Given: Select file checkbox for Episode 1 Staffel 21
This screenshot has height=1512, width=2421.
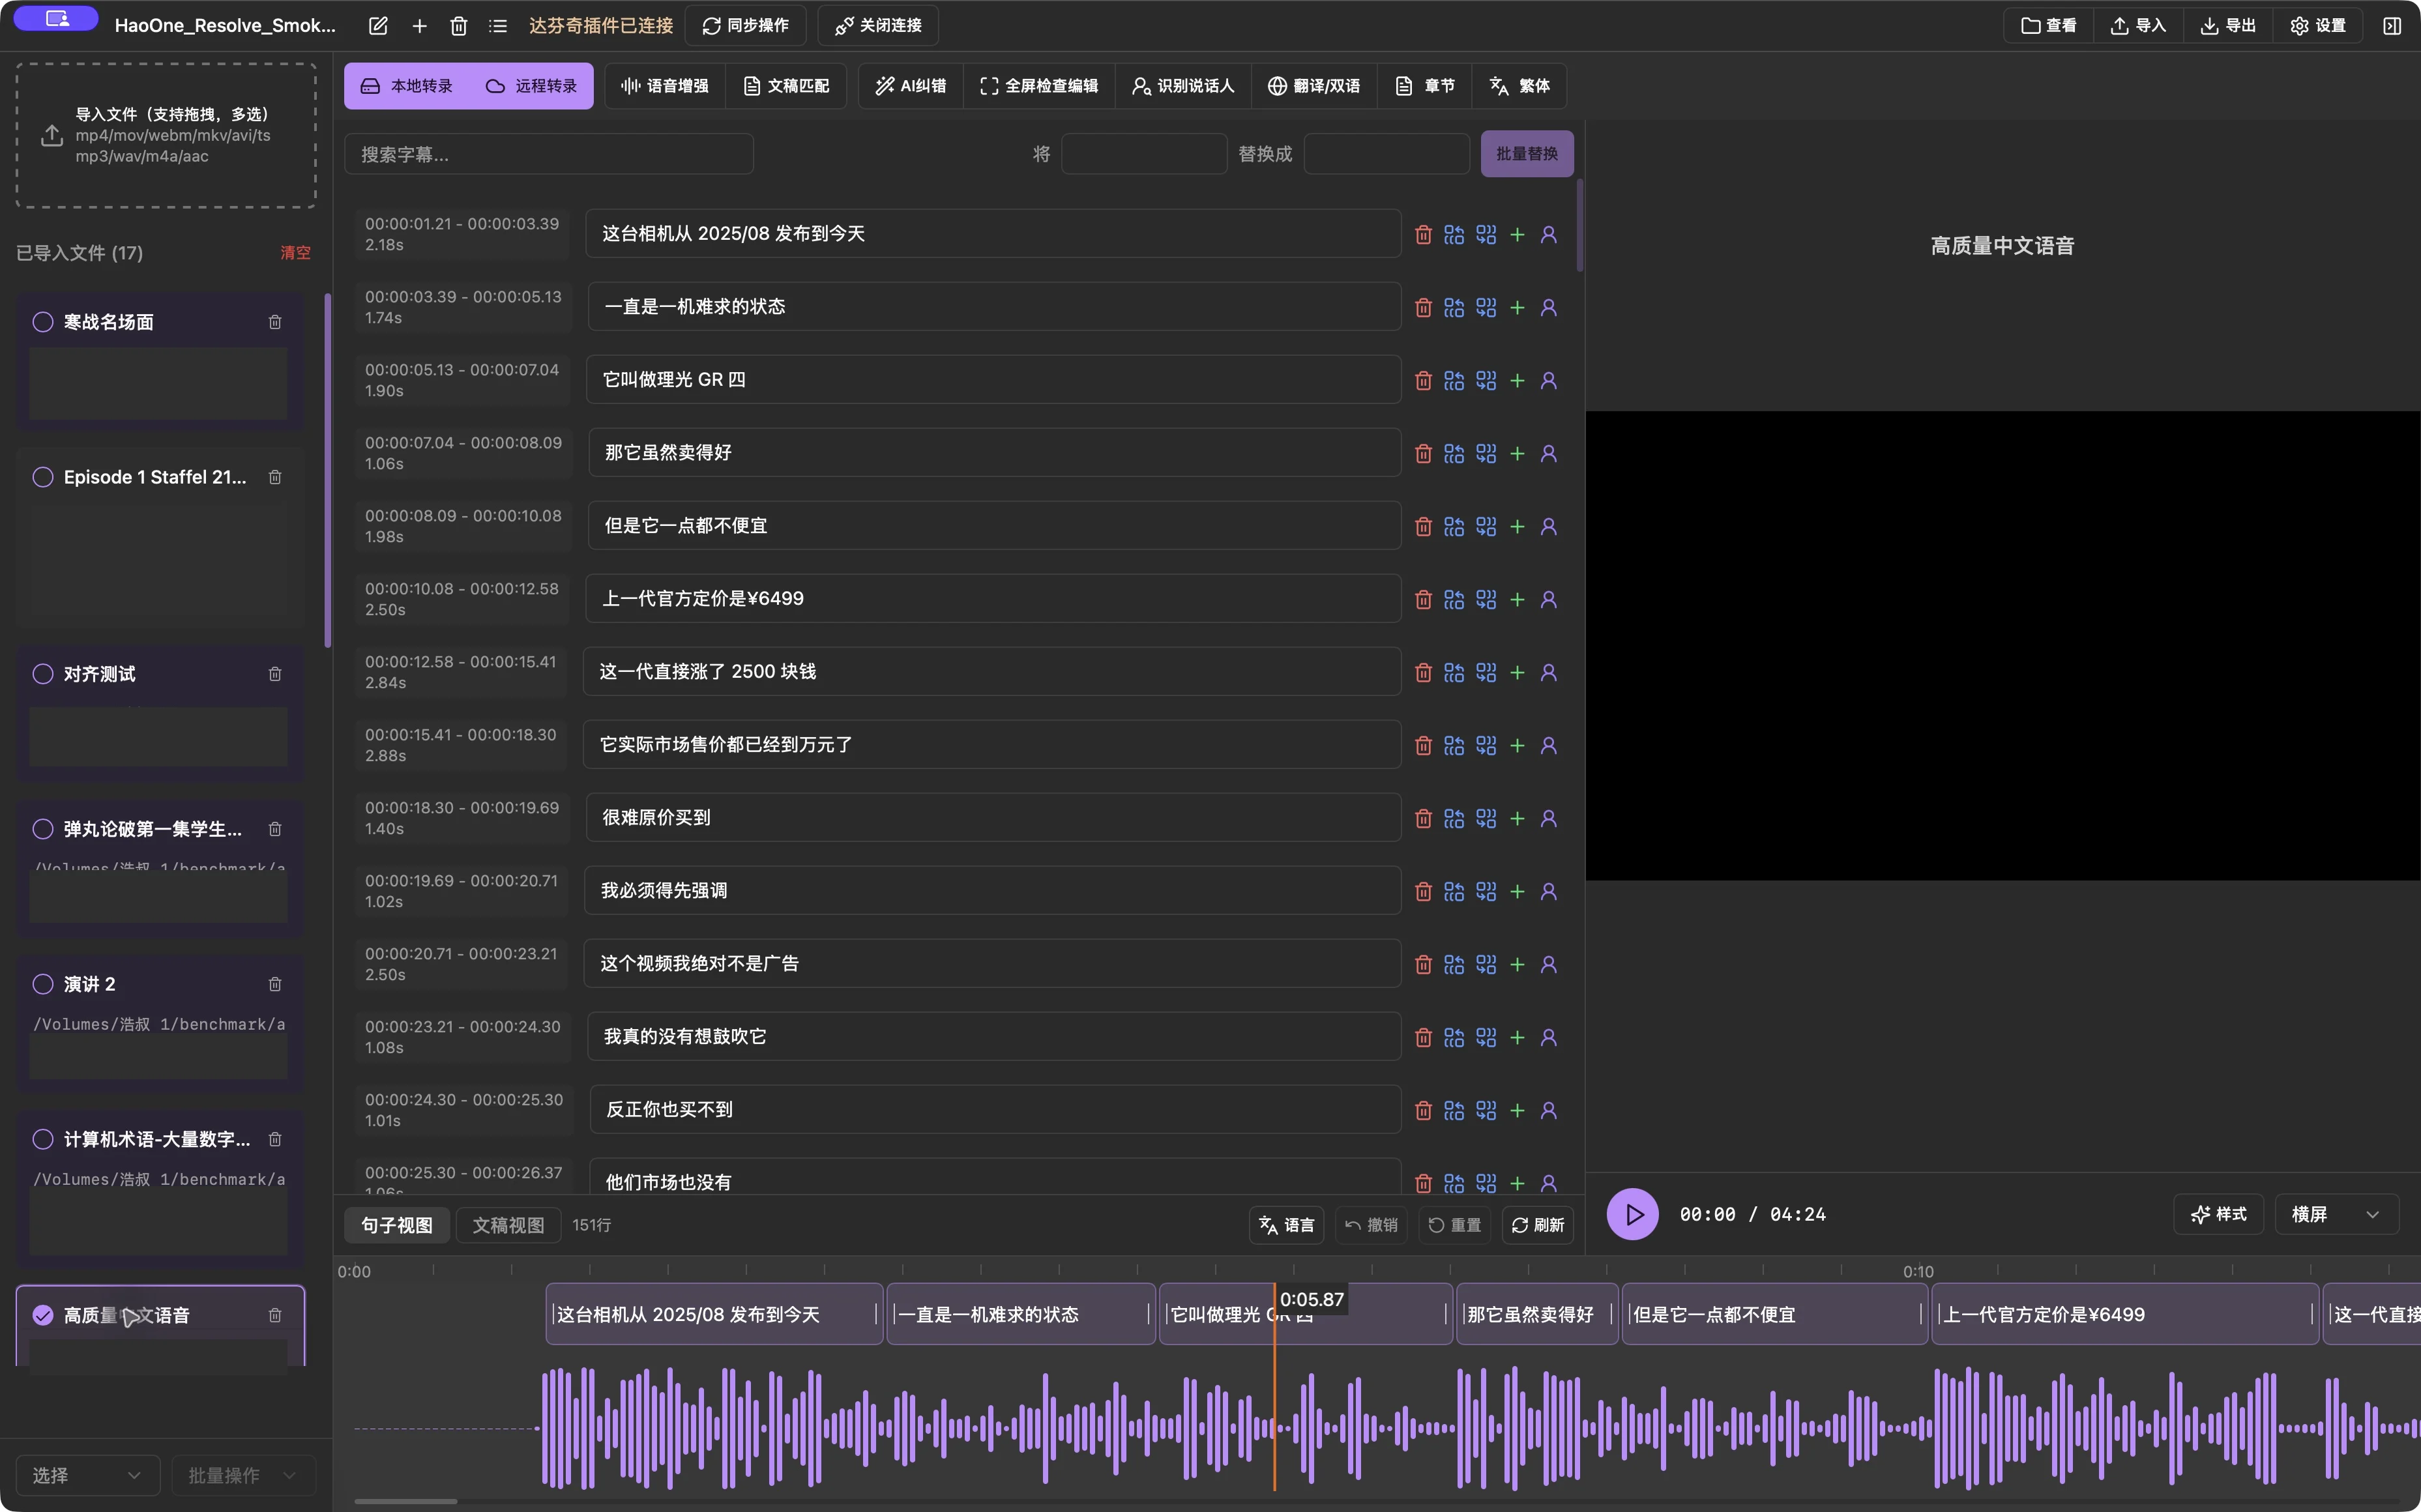Looking at the screenshot, I should pyautogui.click(x=43, y=477).
